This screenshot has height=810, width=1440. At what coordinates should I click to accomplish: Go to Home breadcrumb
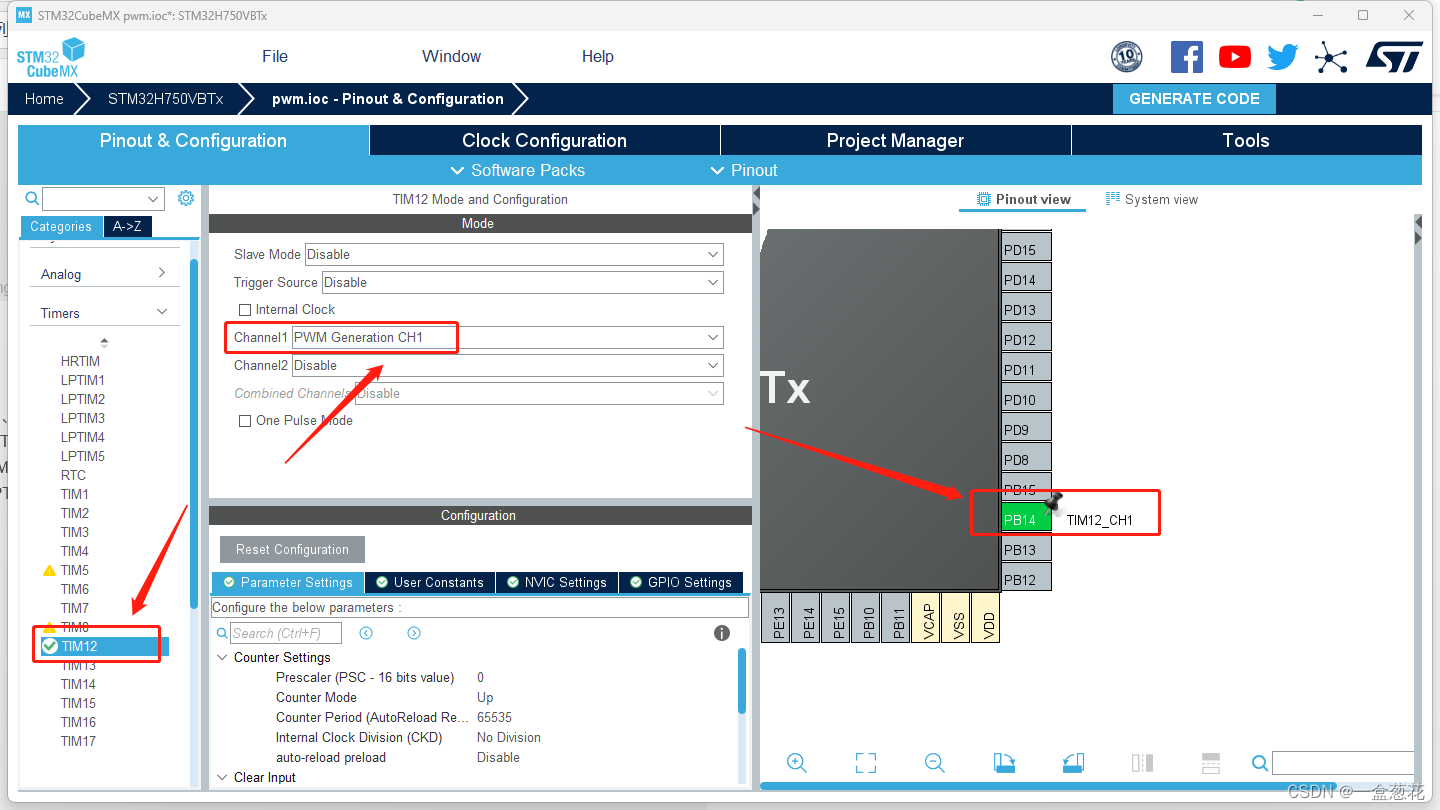(44, 99)
